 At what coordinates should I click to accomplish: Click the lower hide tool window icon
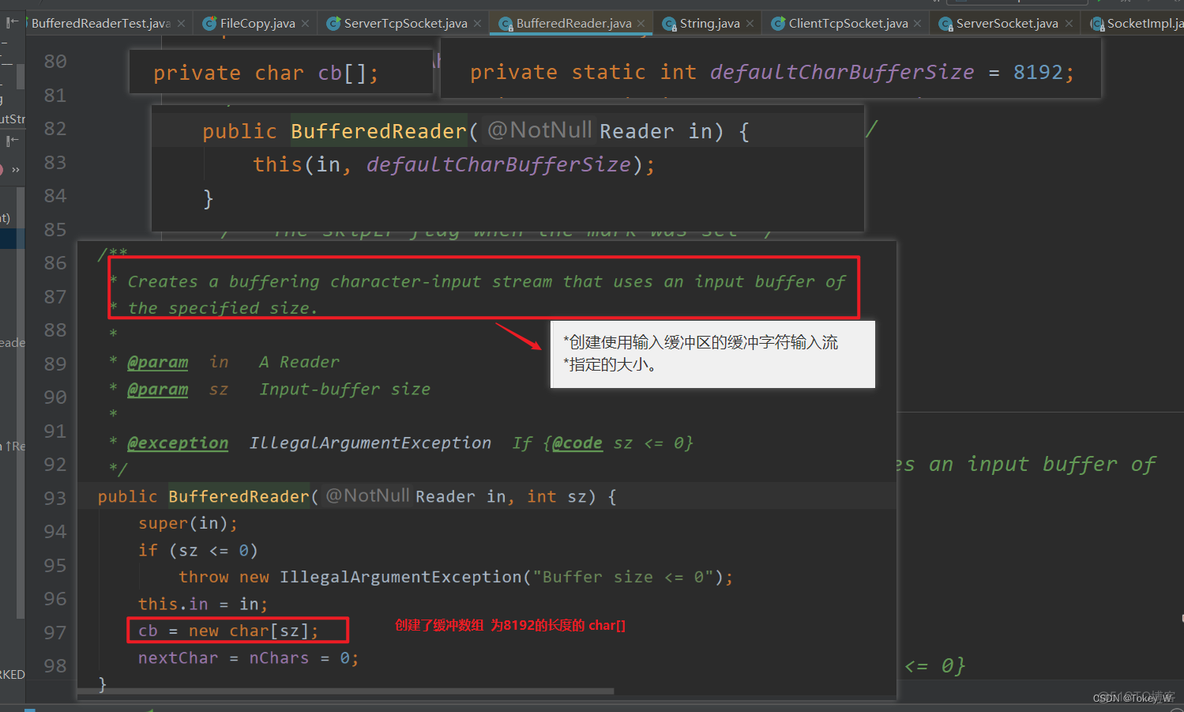click(x=12, y=140)
